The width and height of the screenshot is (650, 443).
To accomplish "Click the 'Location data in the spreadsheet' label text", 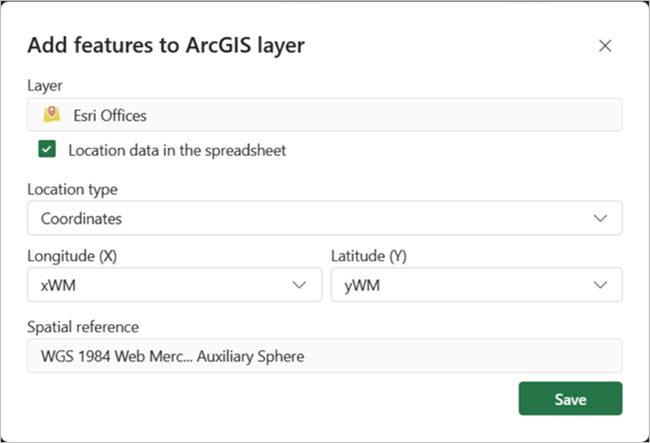I will [177, 150].
